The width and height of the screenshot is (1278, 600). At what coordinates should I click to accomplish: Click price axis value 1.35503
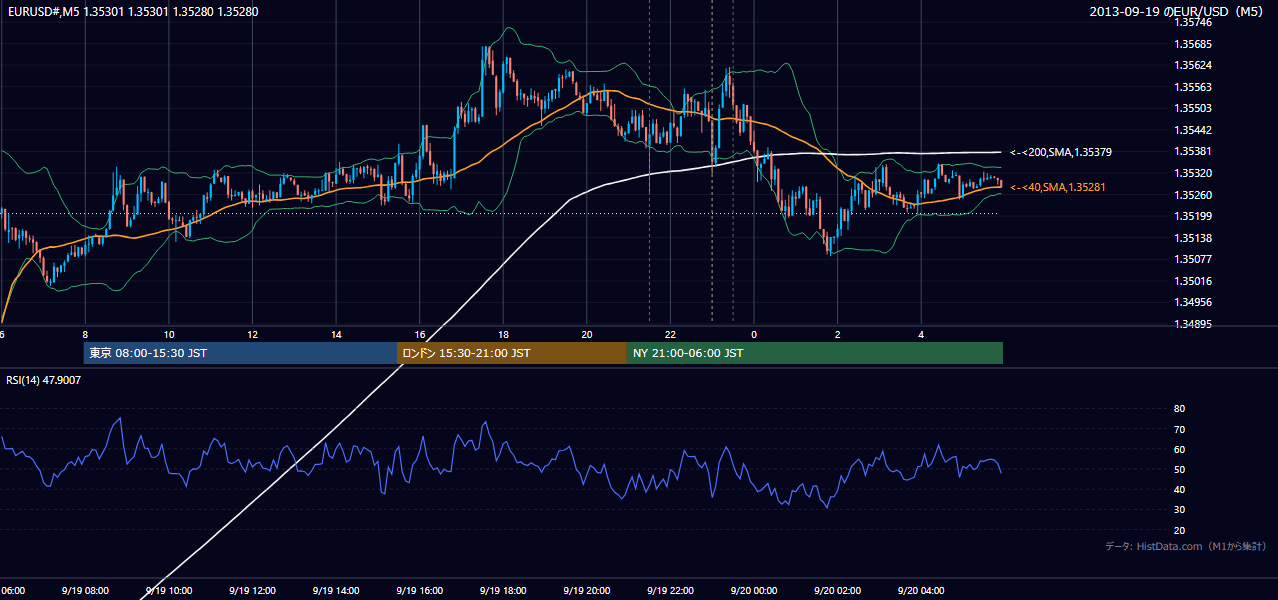(1191, 109)
